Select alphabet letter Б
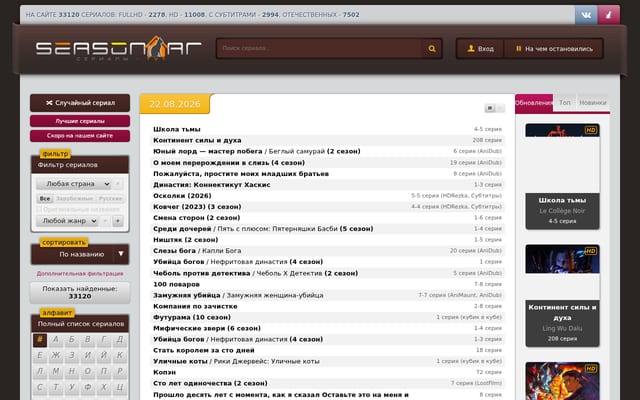Image resolution: width=640 pixels, height=400 pixels. [71, 340]
